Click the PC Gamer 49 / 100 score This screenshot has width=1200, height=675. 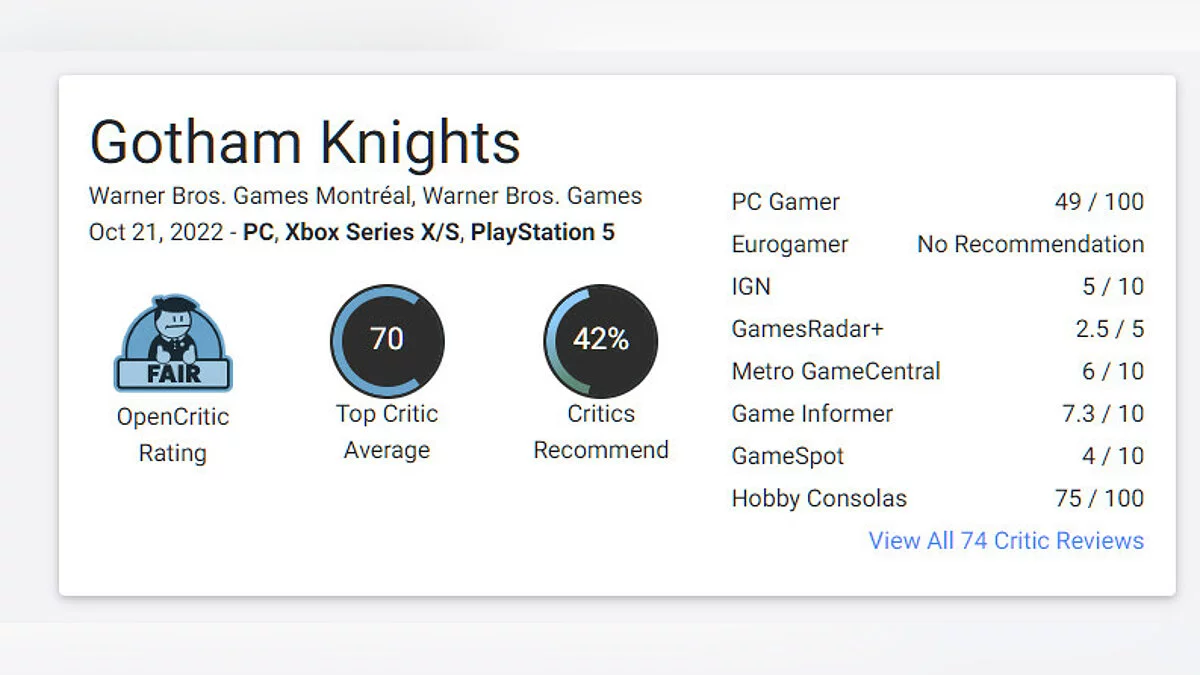click(x=1098, y=202)
